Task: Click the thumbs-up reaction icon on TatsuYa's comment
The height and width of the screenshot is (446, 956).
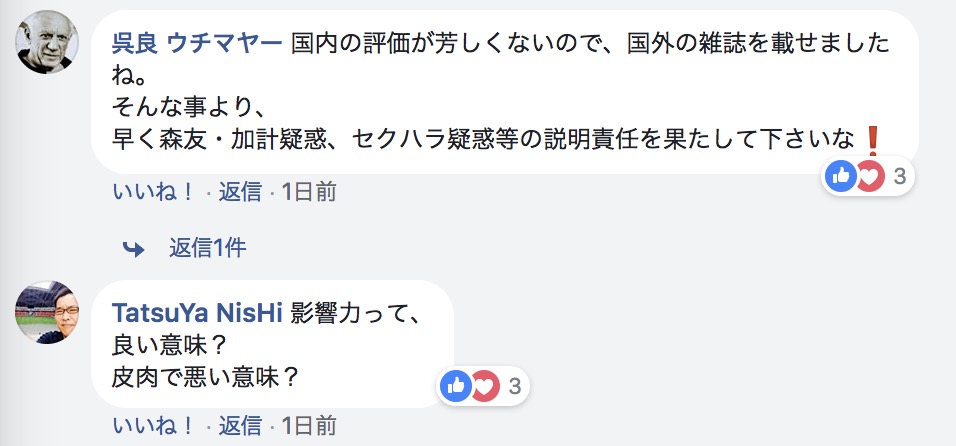Action: (456, 385)
